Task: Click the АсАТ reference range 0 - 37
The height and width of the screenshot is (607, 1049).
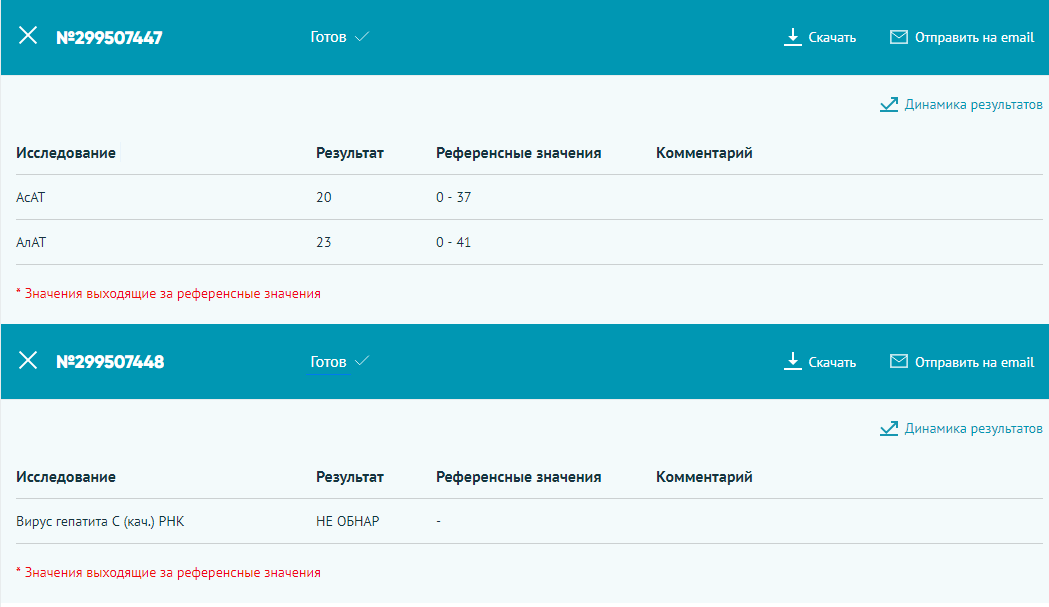Action: click(453, 197)
